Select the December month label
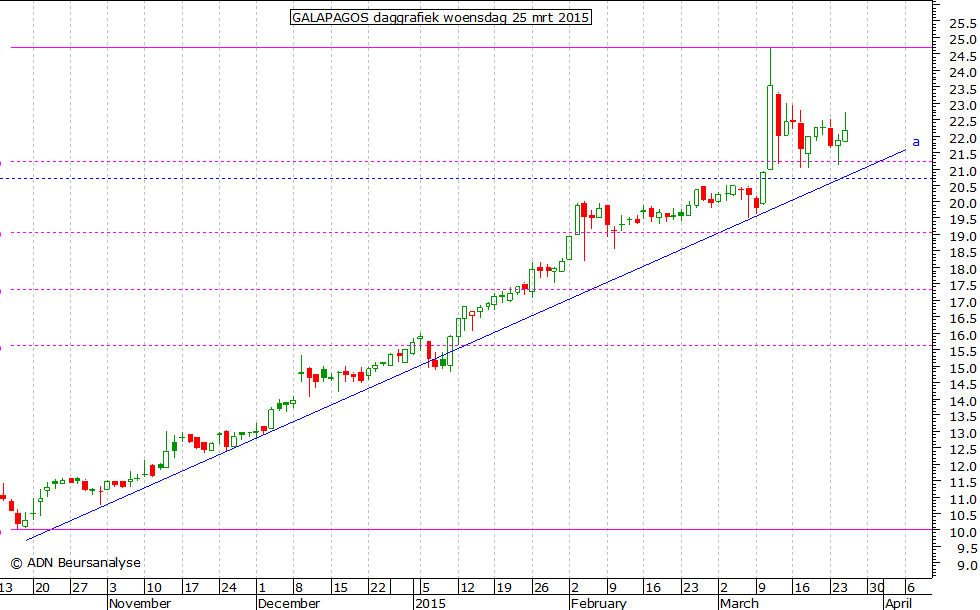980x610 pixels. coord(288,603)
